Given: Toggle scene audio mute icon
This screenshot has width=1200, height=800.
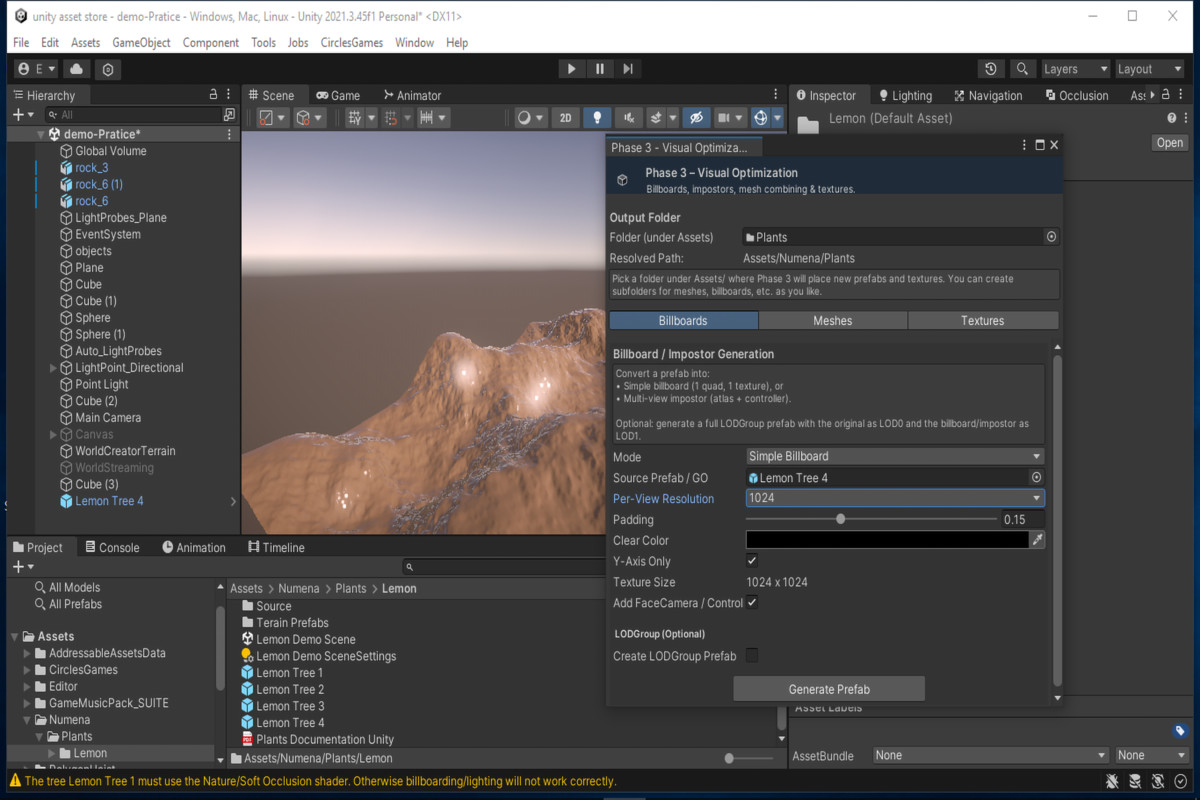Looking at the screenshot, I should tap(628, 118).
